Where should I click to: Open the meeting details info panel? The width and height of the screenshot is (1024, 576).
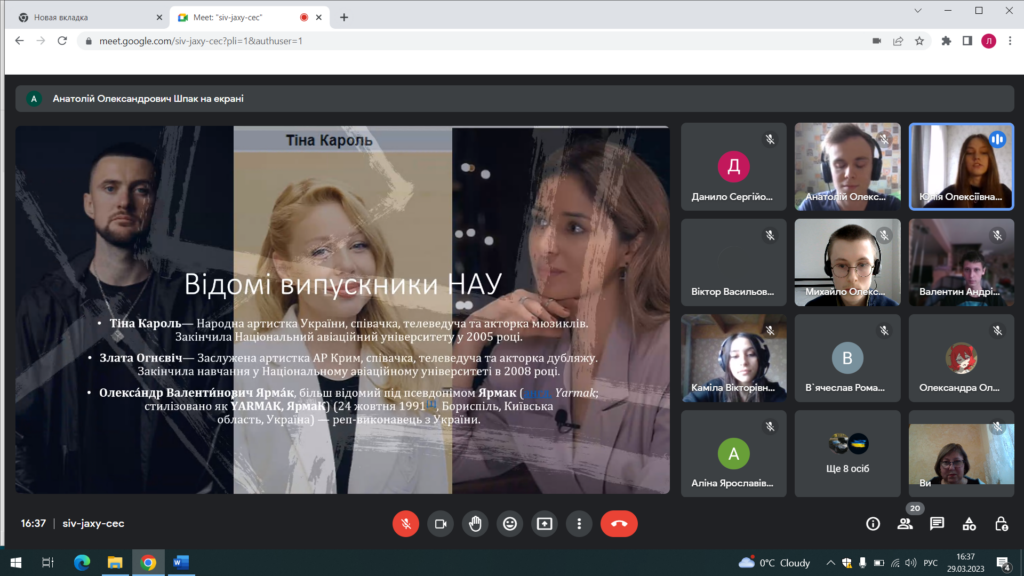[873, 523]
